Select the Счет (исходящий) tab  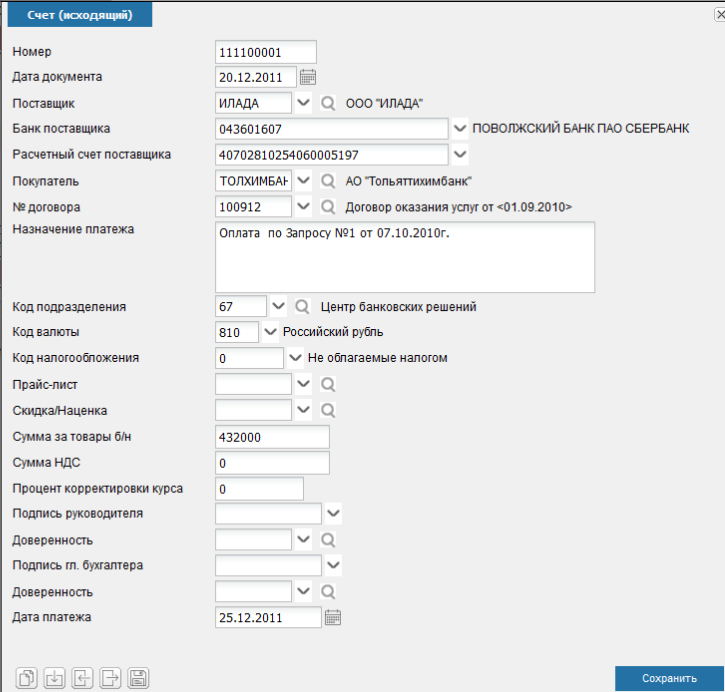click(x=80, y=15)
